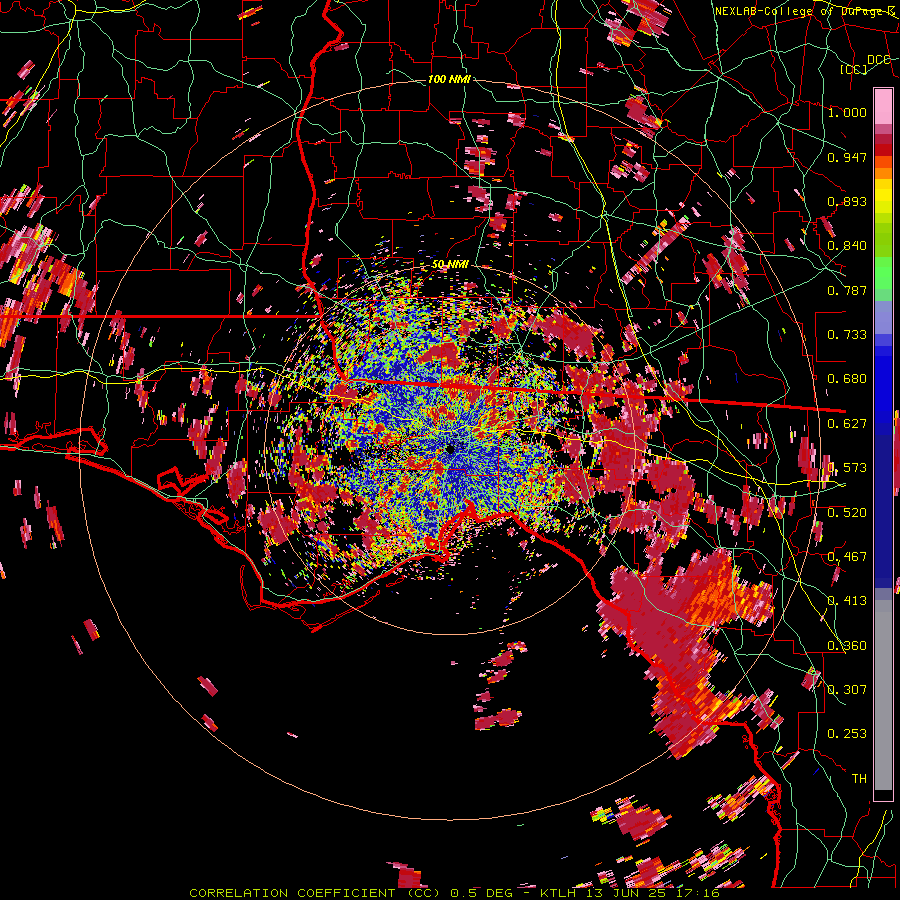Image resolution: width=900 pixels, height=900 pixels.
Task: Select the 0.680 scale value
Action: [x=847, y=379]
